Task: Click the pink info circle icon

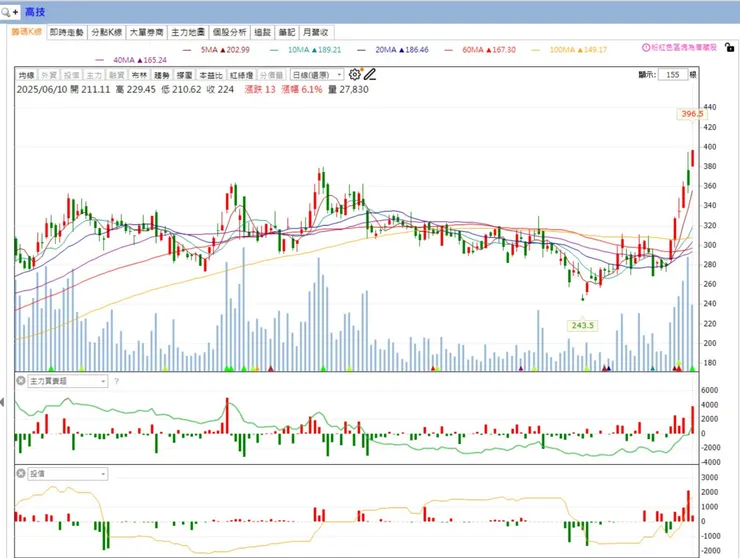Action: (x=646, y=48)
